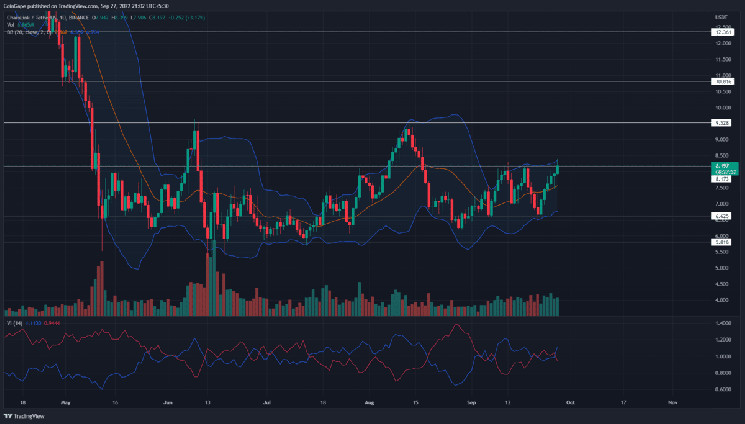The image size is (745, 424).
Task: Click the 5.000 price axis tick
Action: tap(723, 268)
